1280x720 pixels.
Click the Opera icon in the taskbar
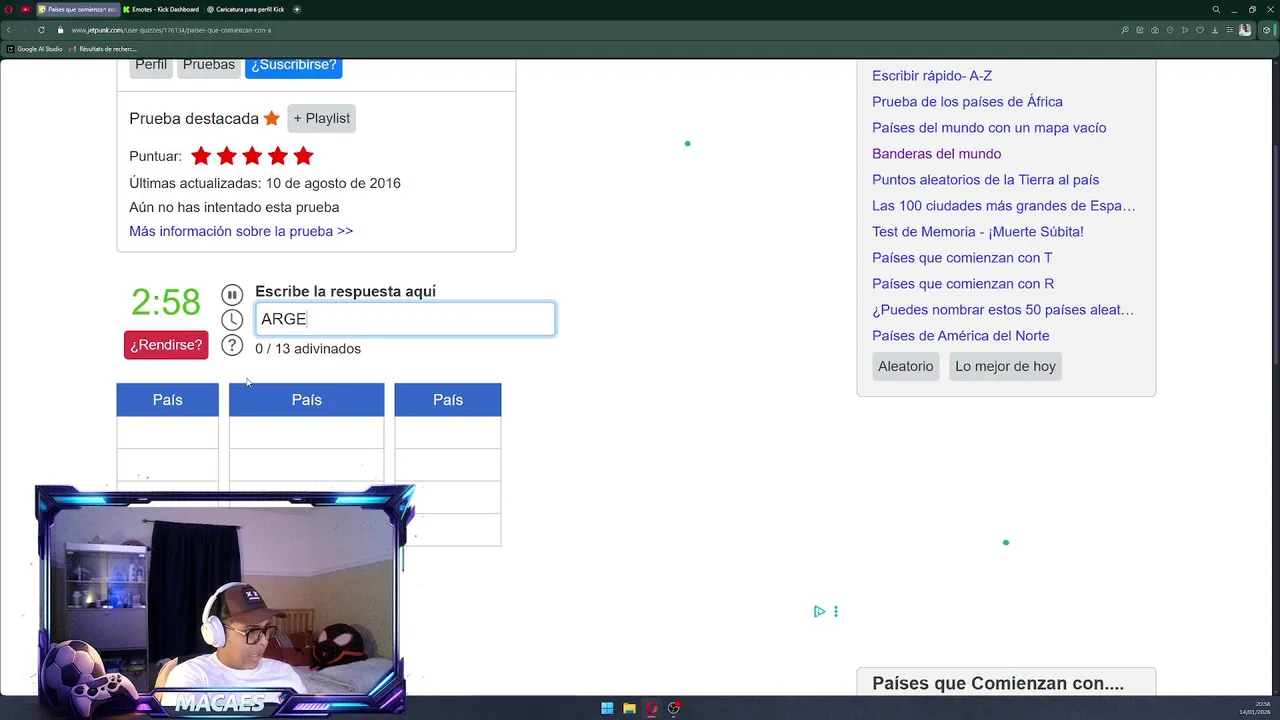[652, 708]
